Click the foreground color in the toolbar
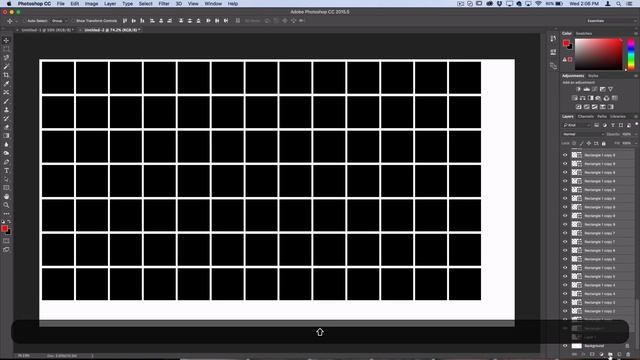The image size is (640, 360). [x=4, y=228]
